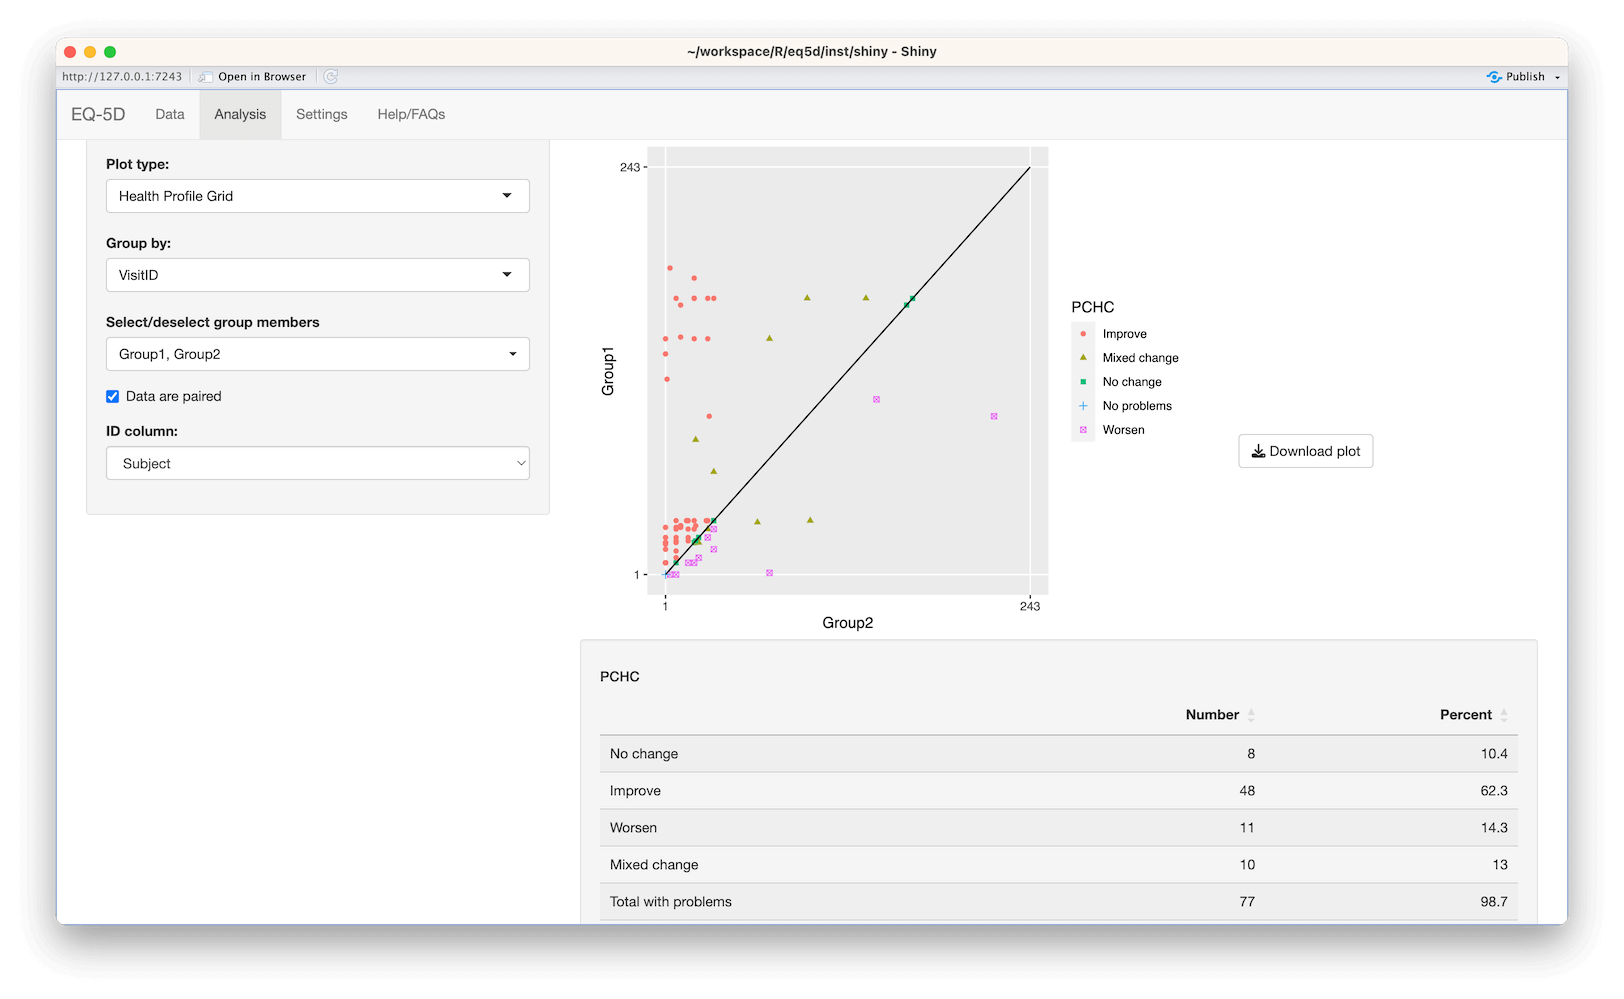Click the No problems plus legend icon
This screenshot has height=999, width=1624.
(x=1084, y=405)
